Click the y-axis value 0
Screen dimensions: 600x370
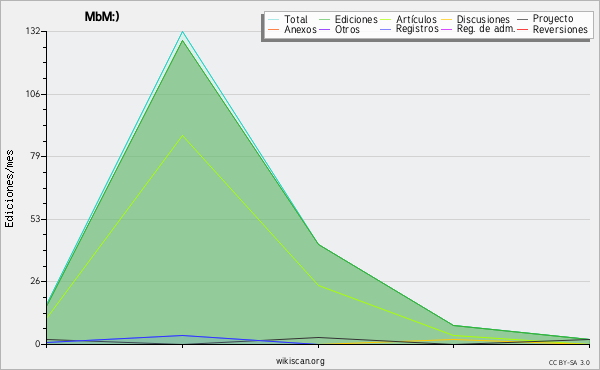coord(38,344)
